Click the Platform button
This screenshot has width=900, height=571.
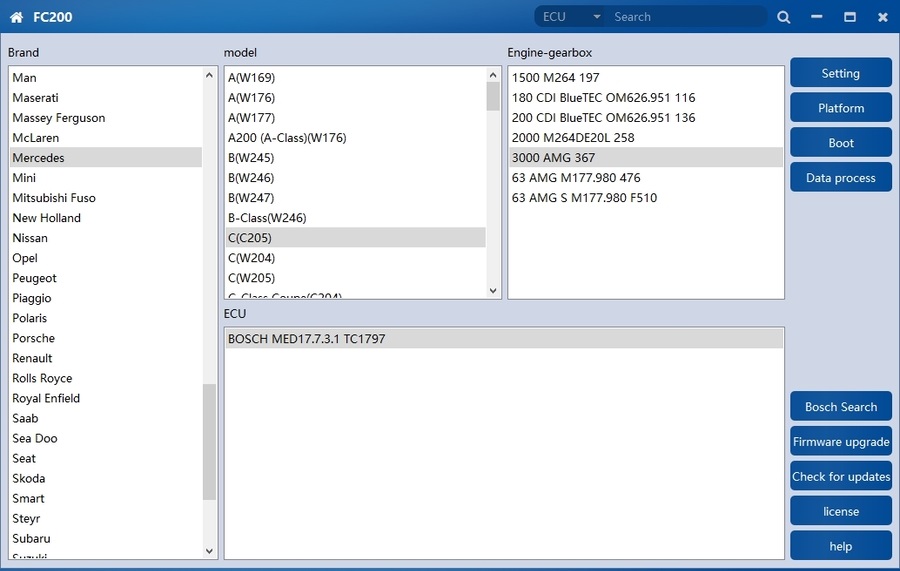tap(840, 108)
